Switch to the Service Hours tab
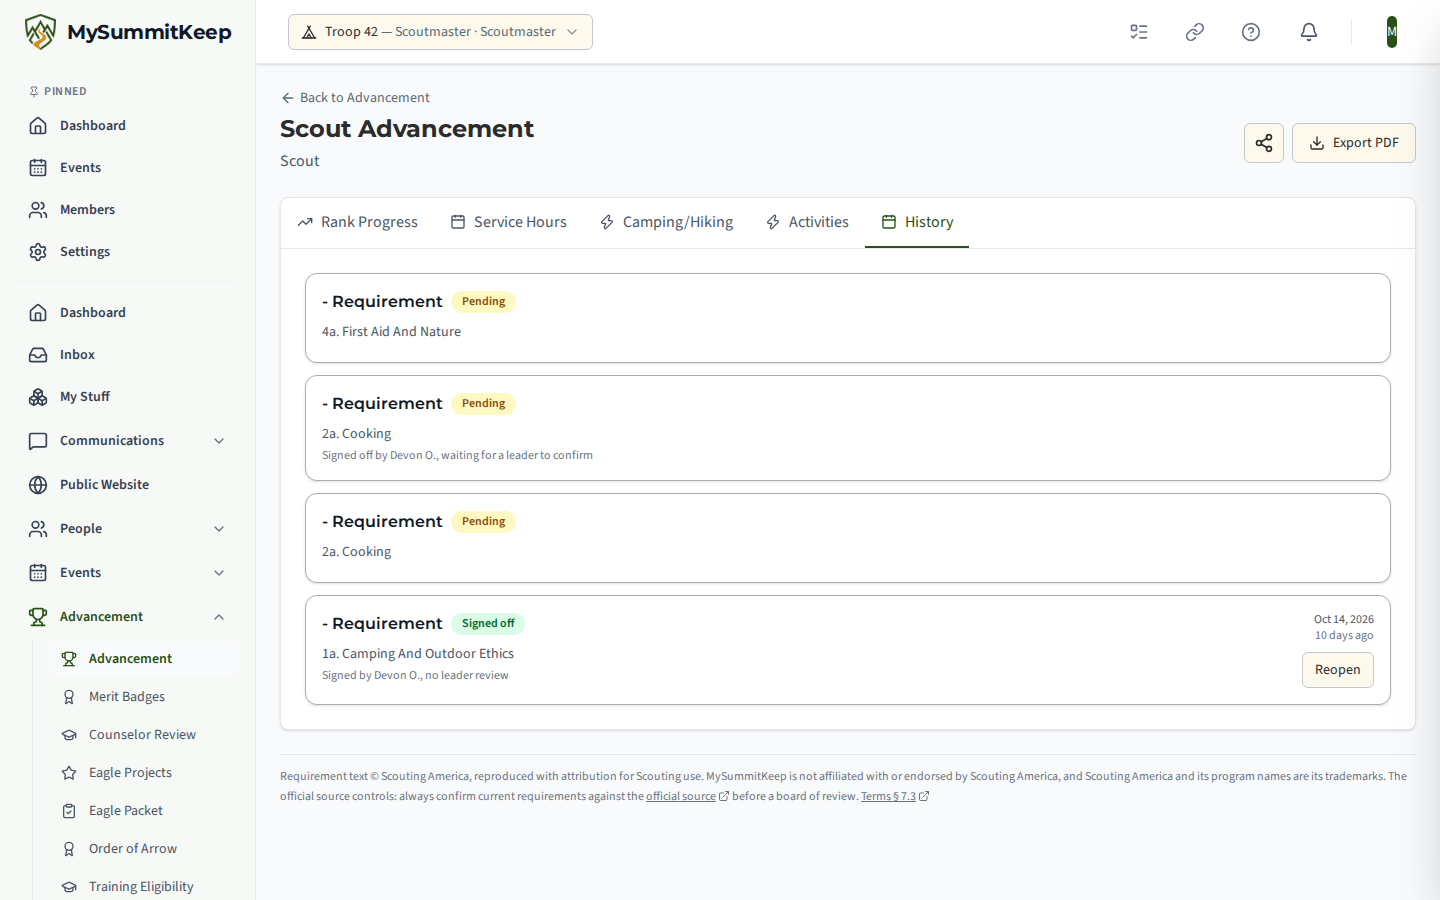1440x900 pixels. click(x=508, y=222)
